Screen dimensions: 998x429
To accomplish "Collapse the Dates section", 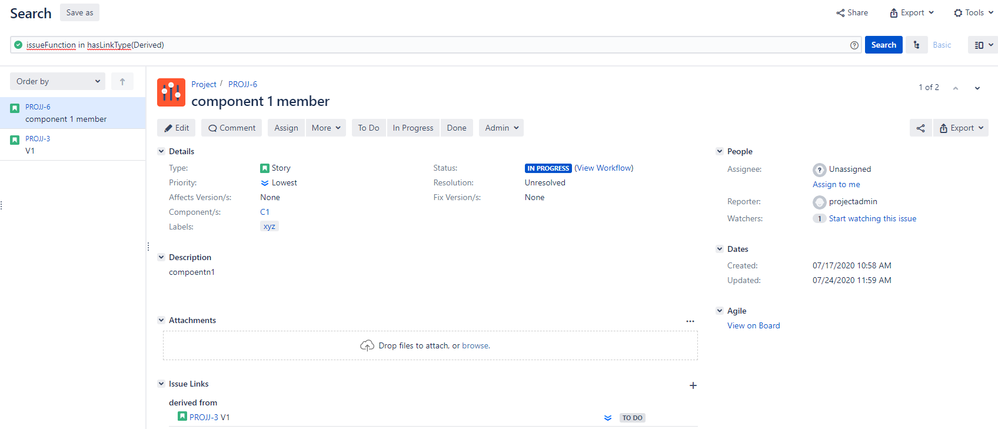I will click(719, 249).
